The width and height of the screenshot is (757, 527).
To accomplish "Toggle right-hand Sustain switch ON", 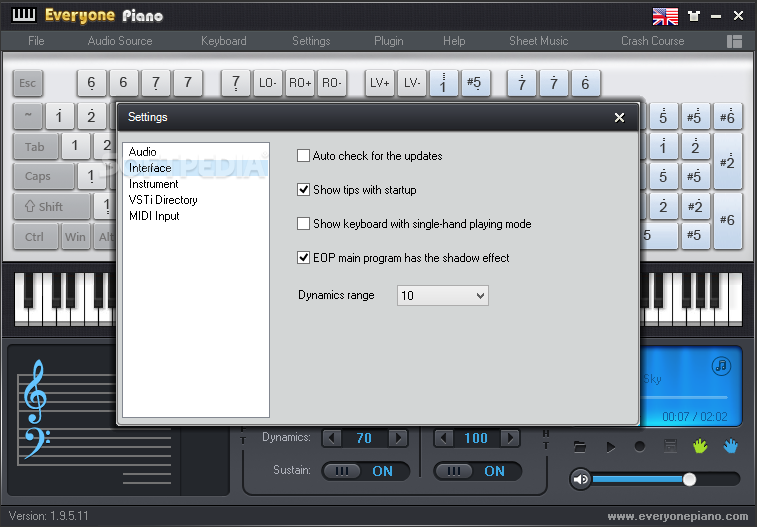I will coord(477,471).
